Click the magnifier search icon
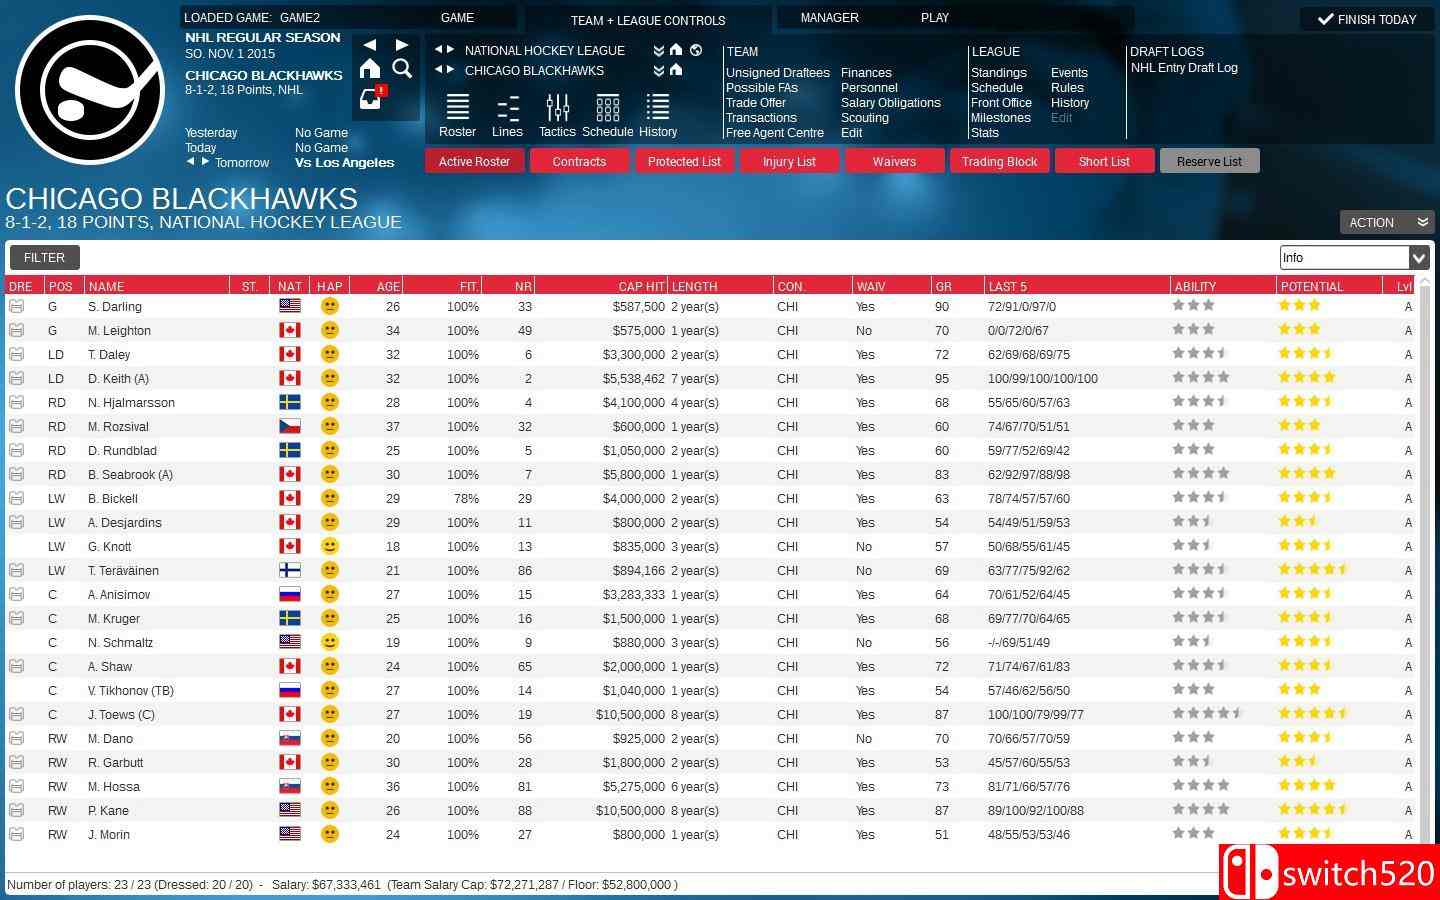 [x=402, y=68]
